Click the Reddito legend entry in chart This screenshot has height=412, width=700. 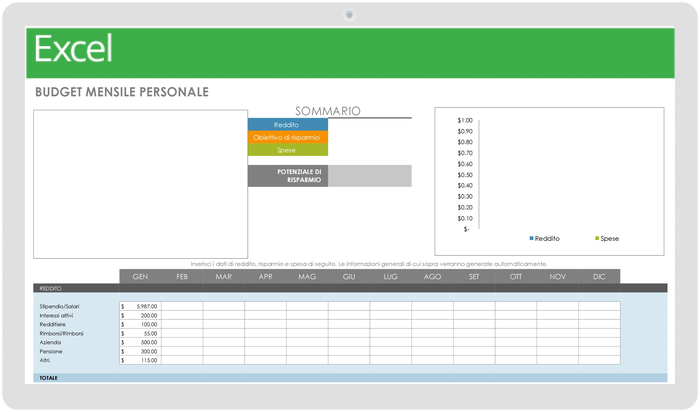coord(544,238)
